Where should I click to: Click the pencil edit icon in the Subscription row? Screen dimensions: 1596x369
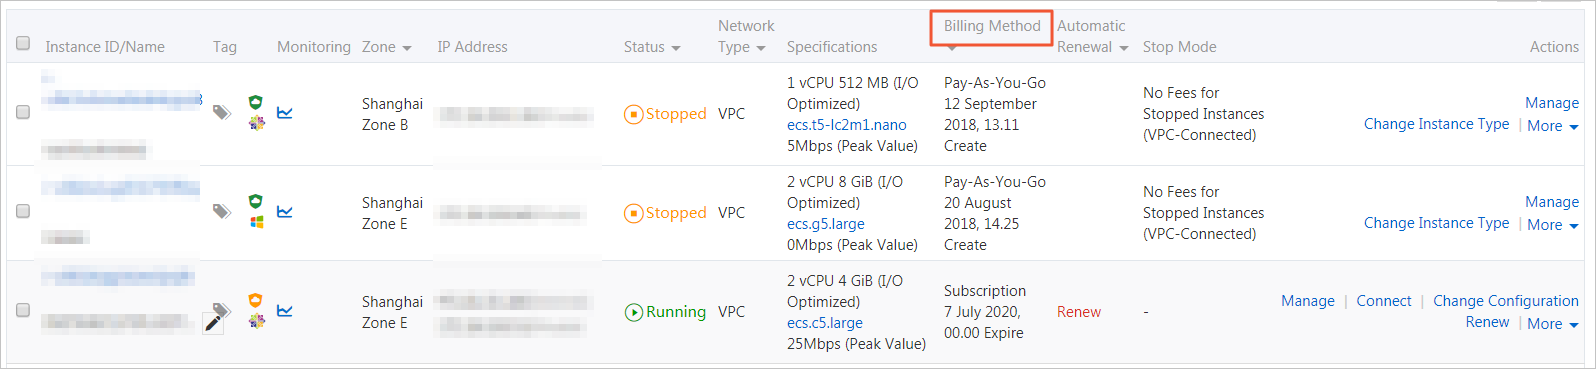click(x=213, y=322)
